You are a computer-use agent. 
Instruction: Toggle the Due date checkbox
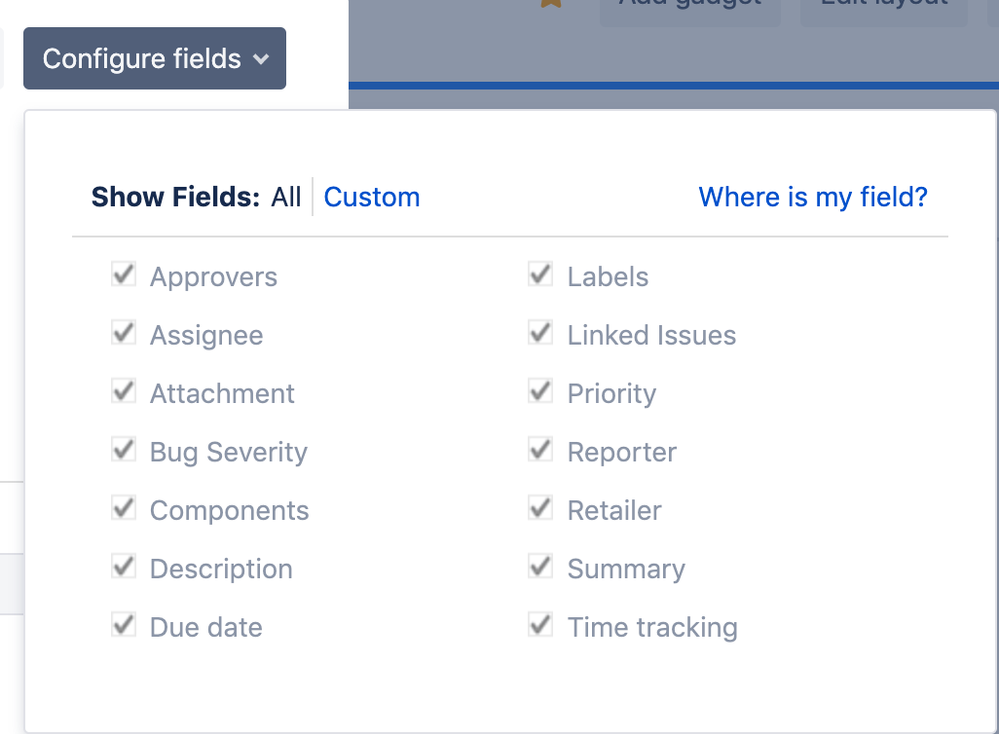tap(124, 626)
